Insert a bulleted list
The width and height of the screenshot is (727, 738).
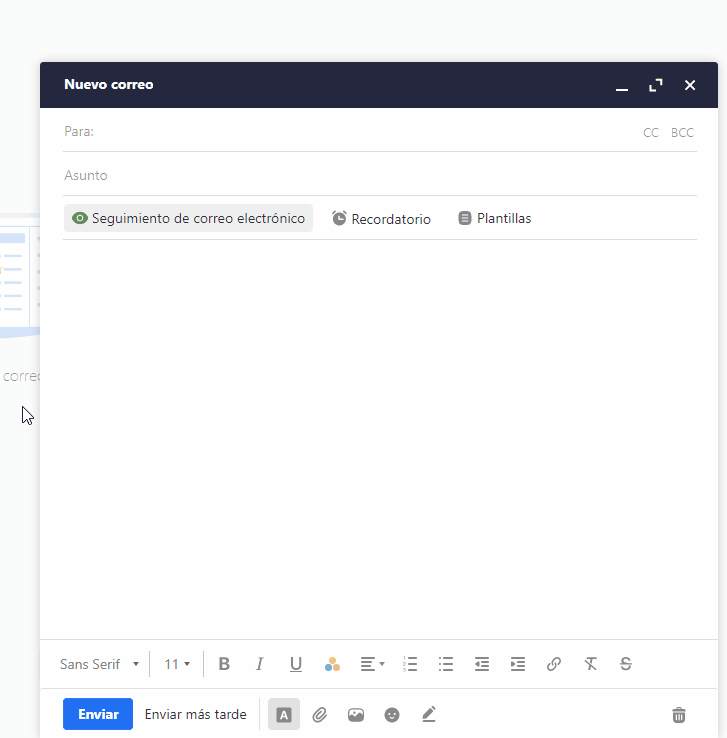[x=446, y=664]
